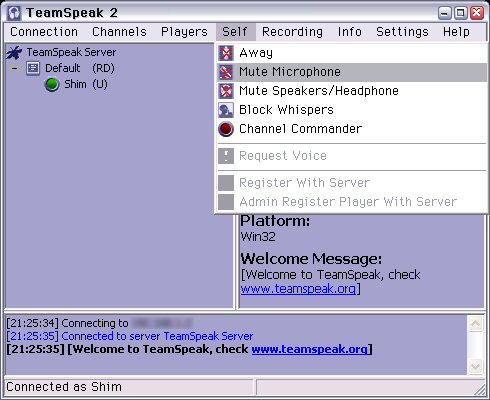The image size is (490, 400).
Task: Click the "Win32" platform value
Action: [258, 237]
